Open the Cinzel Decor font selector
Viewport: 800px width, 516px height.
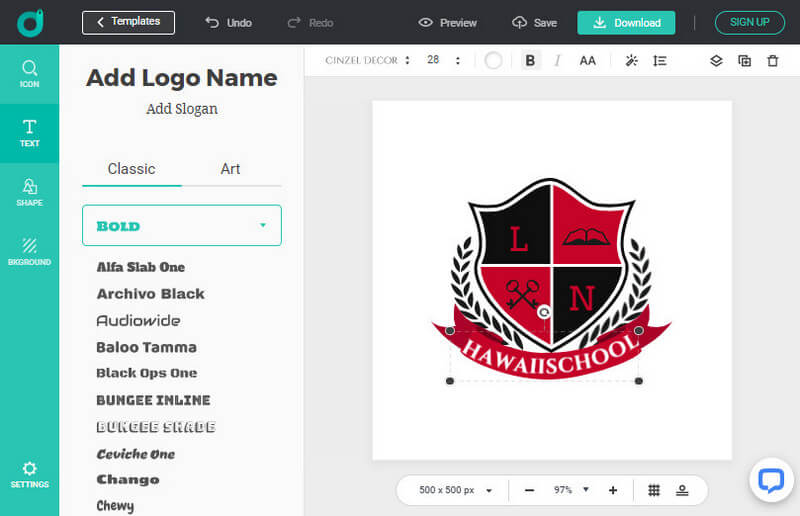pos(367,61)
